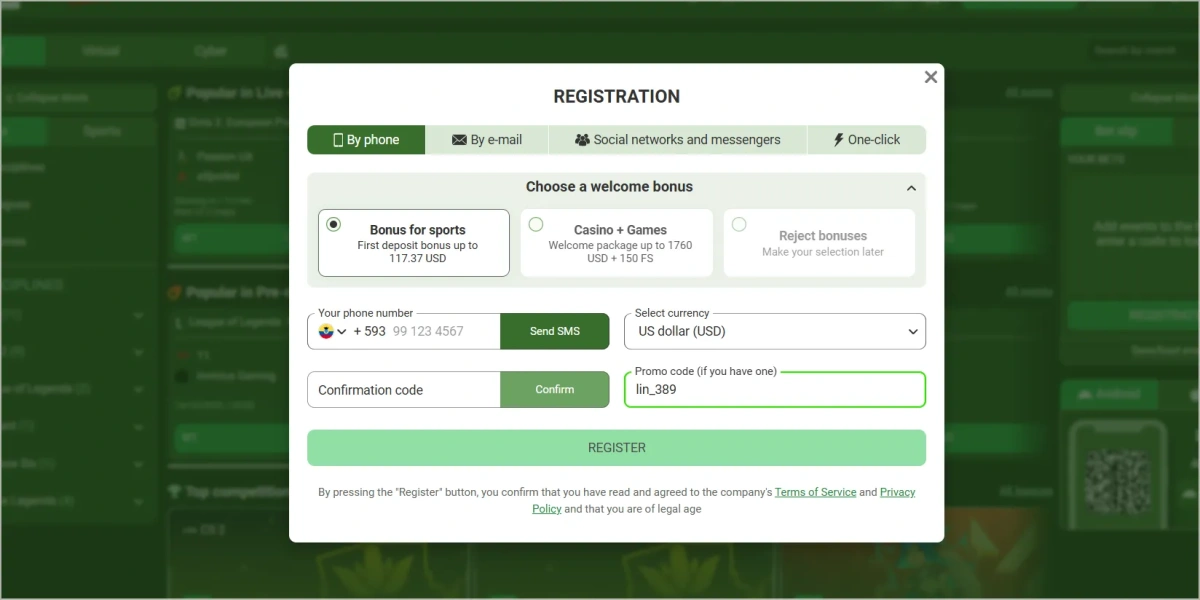Click the green Confirm button

(x=554, y=390)
